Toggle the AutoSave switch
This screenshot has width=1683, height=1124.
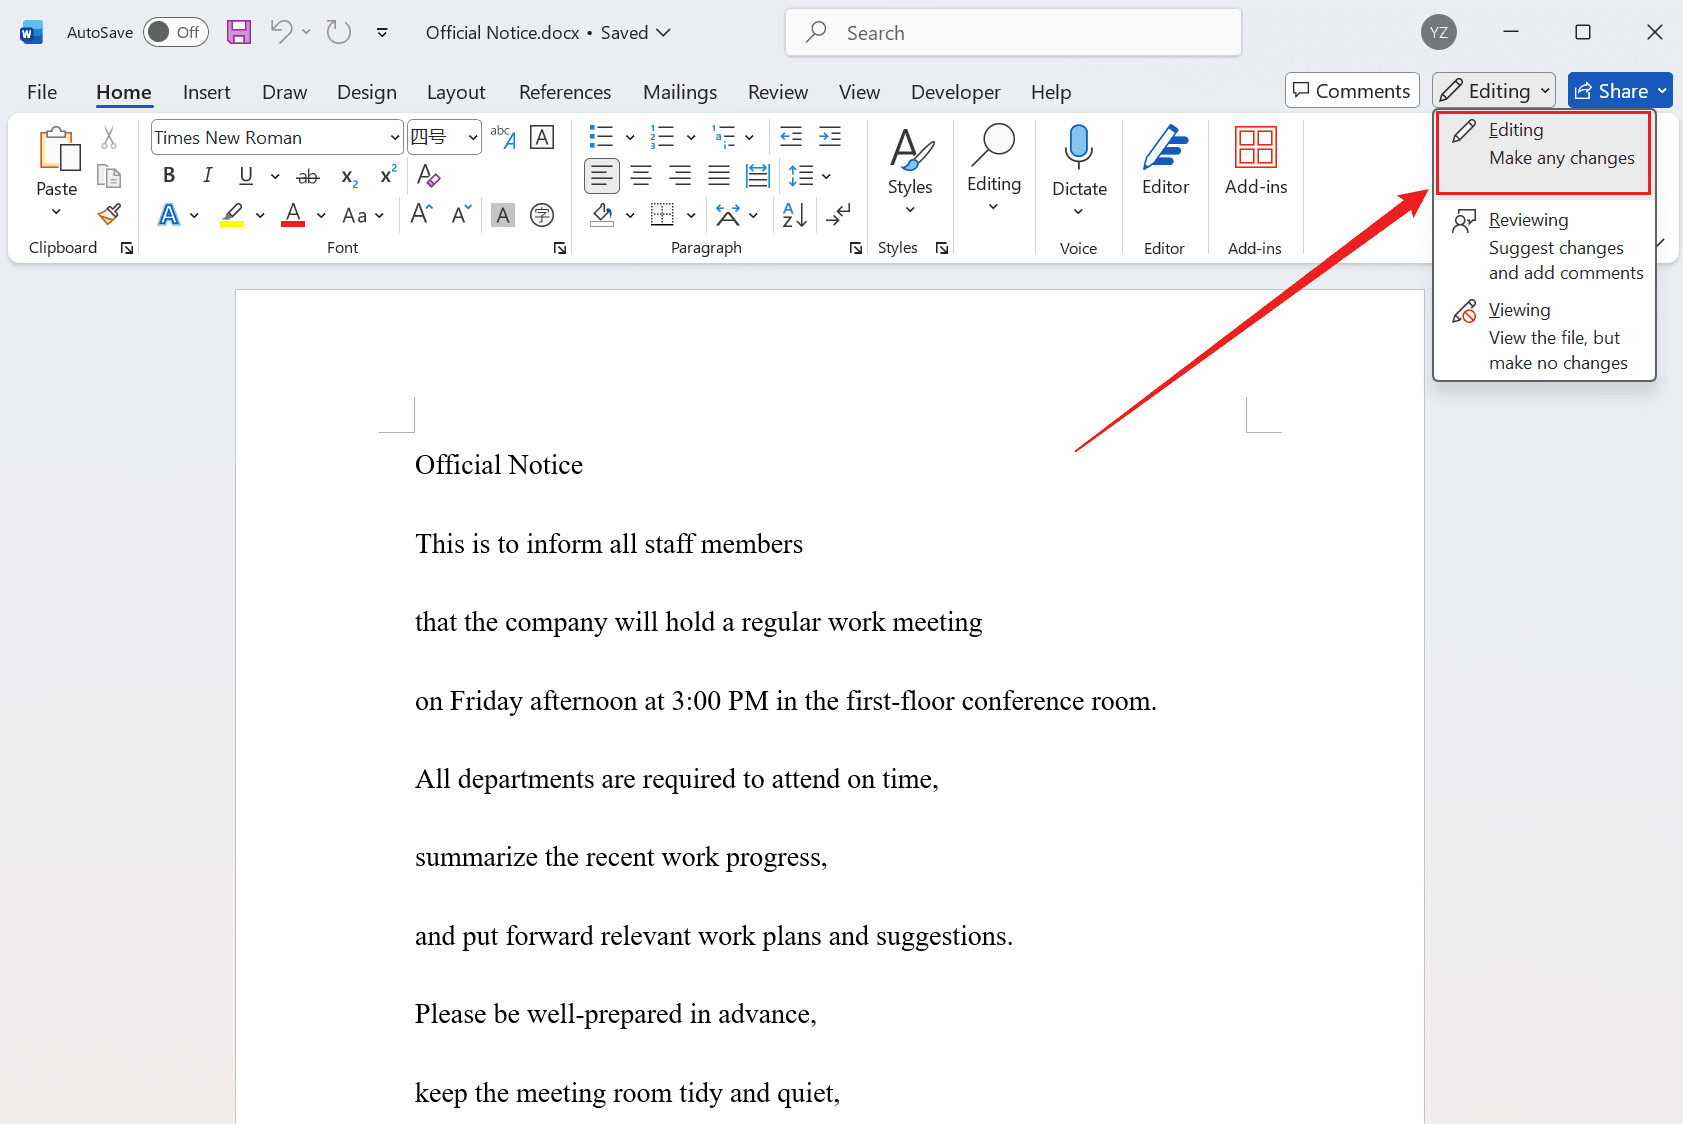[x=175, y=32]
